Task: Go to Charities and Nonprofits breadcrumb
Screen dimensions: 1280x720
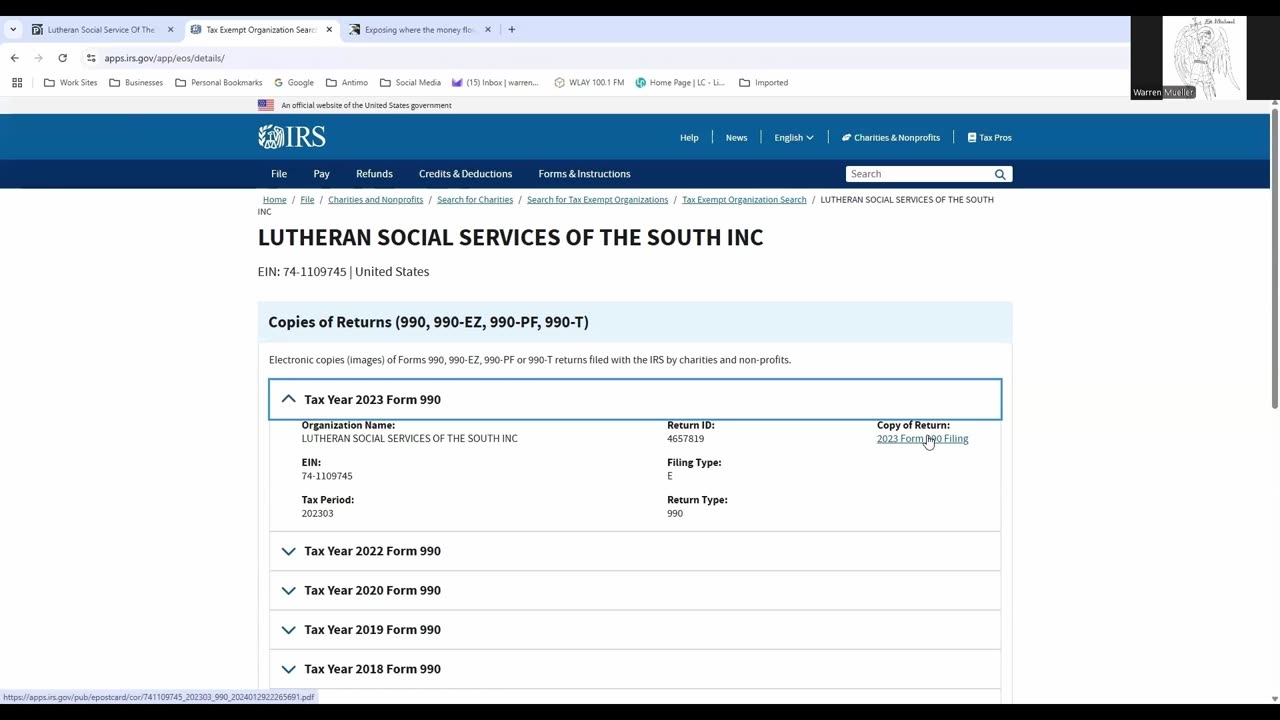Action: click(375, 200)
